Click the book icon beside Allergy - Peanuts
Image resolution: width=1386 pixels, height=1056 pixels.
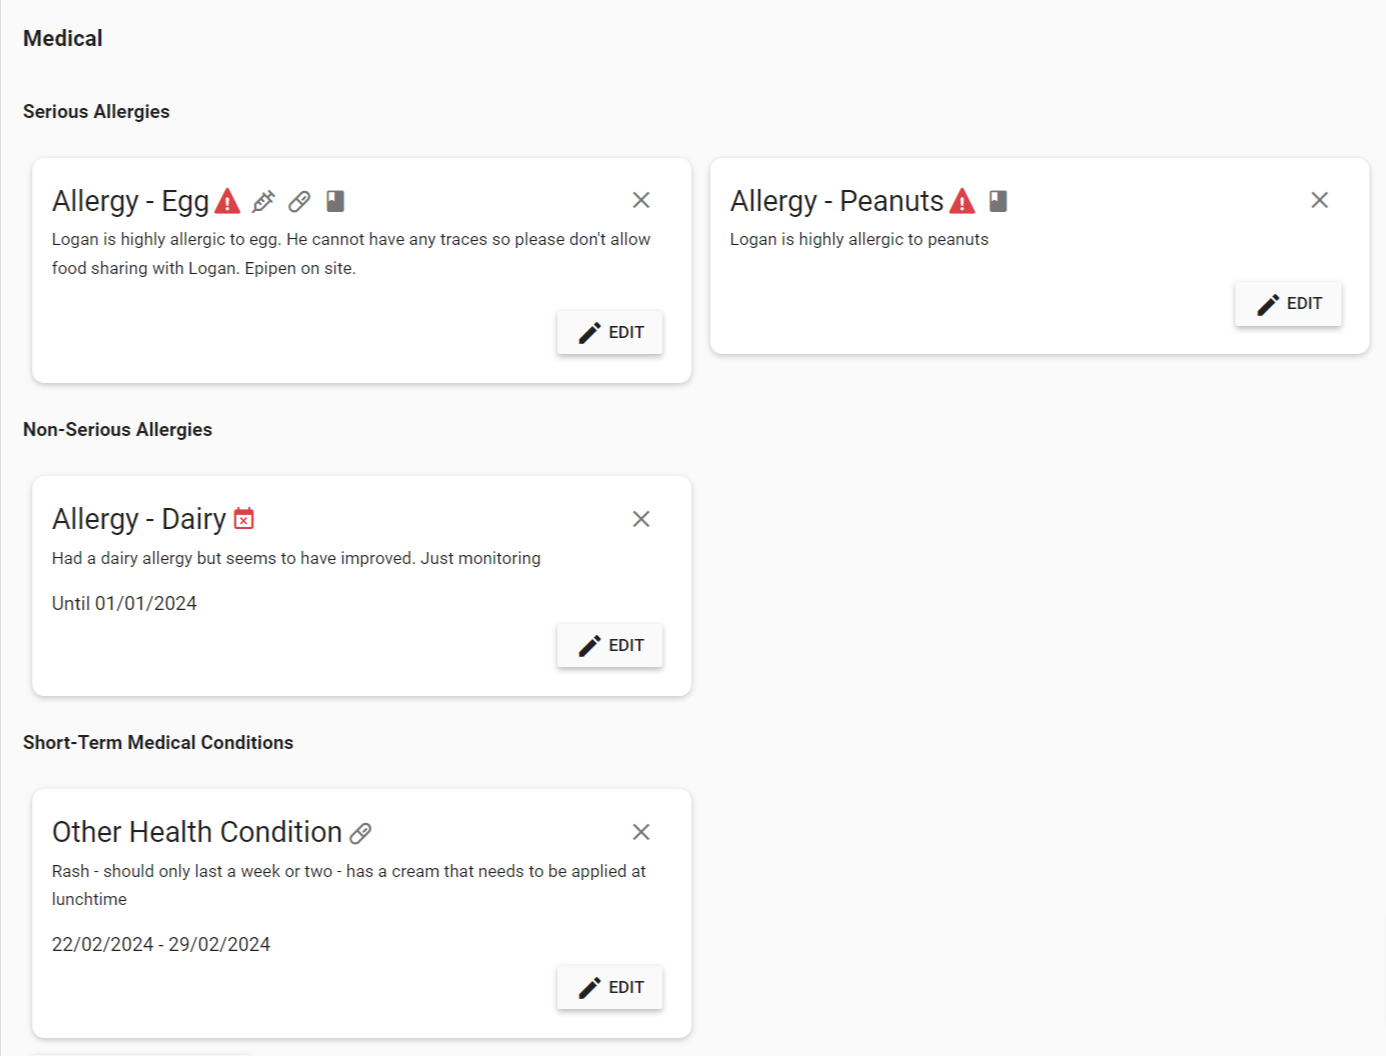(998, 201)
